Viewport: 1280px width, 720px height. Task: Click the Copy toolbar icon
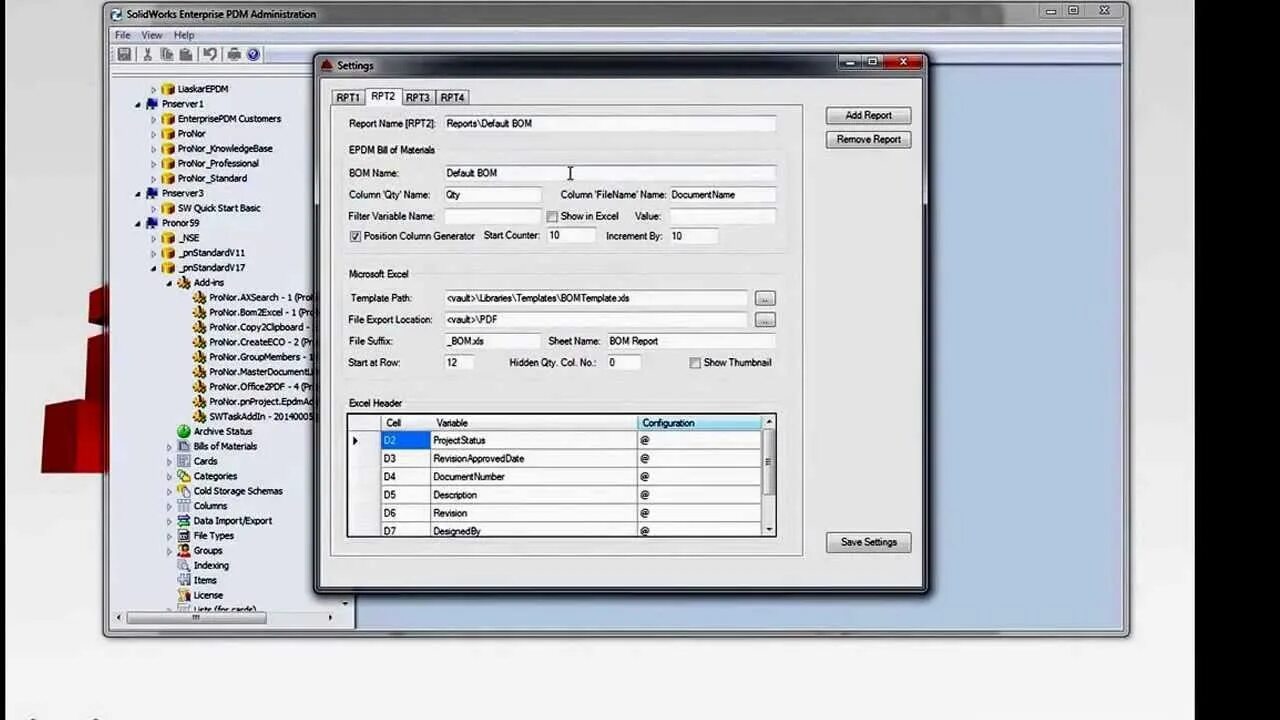click(x=167, y=54)
